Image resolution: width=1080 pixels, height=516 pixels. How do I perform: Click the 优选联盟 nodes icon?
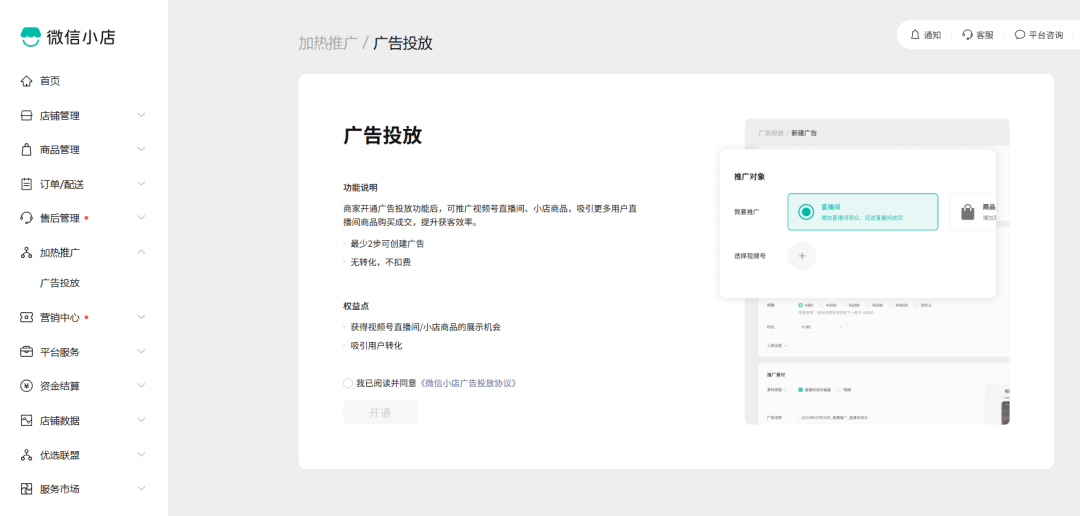click(x=26, y=455)
